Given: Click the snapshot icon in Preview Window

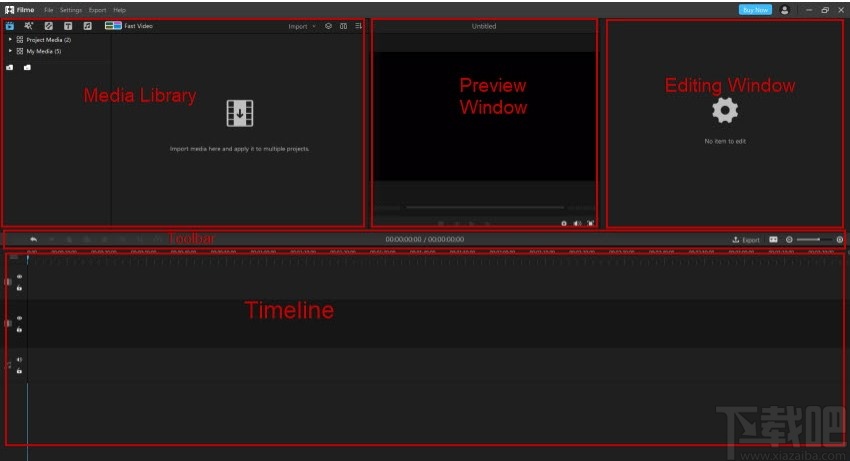Looking at the screenshot, I should pos(564,223).
